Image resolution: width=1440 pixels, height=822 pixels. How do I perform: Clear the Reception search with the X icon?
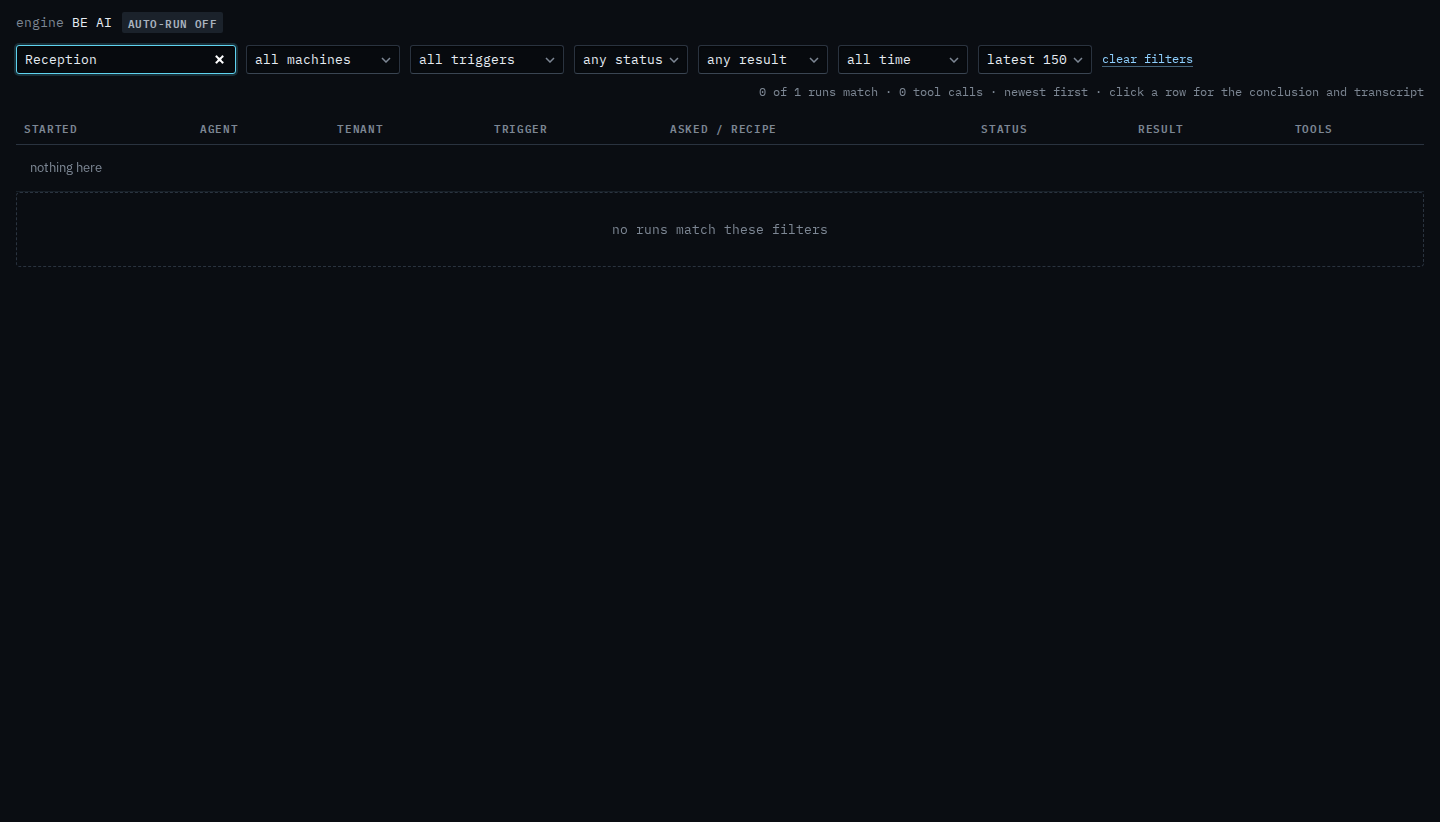click(x=220, y=60)
